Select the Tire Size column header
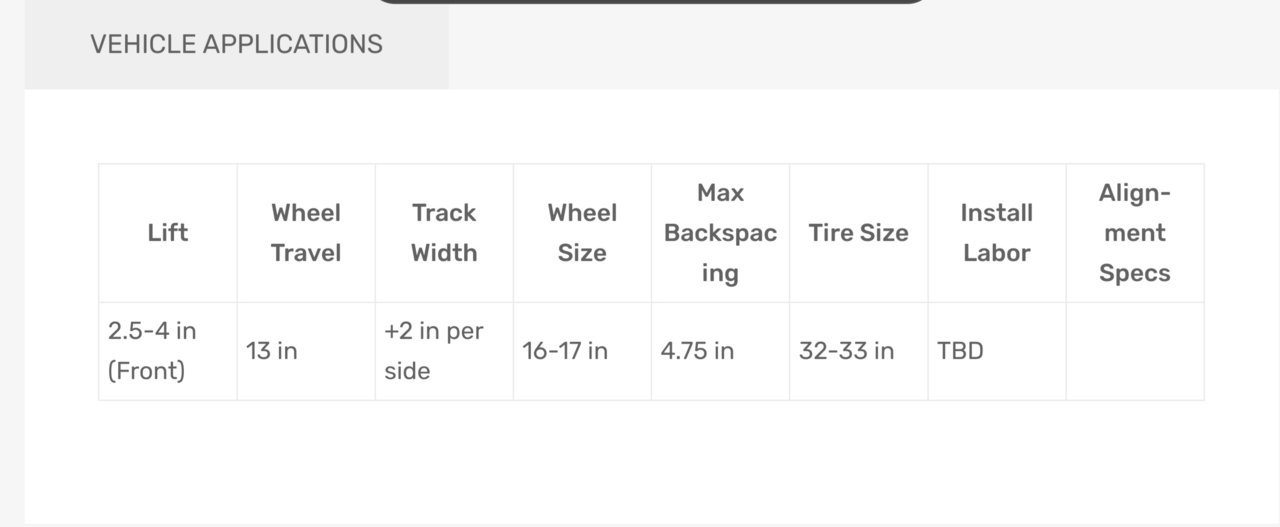Viewport: 1280px width, 527px height. click(858, 233)
